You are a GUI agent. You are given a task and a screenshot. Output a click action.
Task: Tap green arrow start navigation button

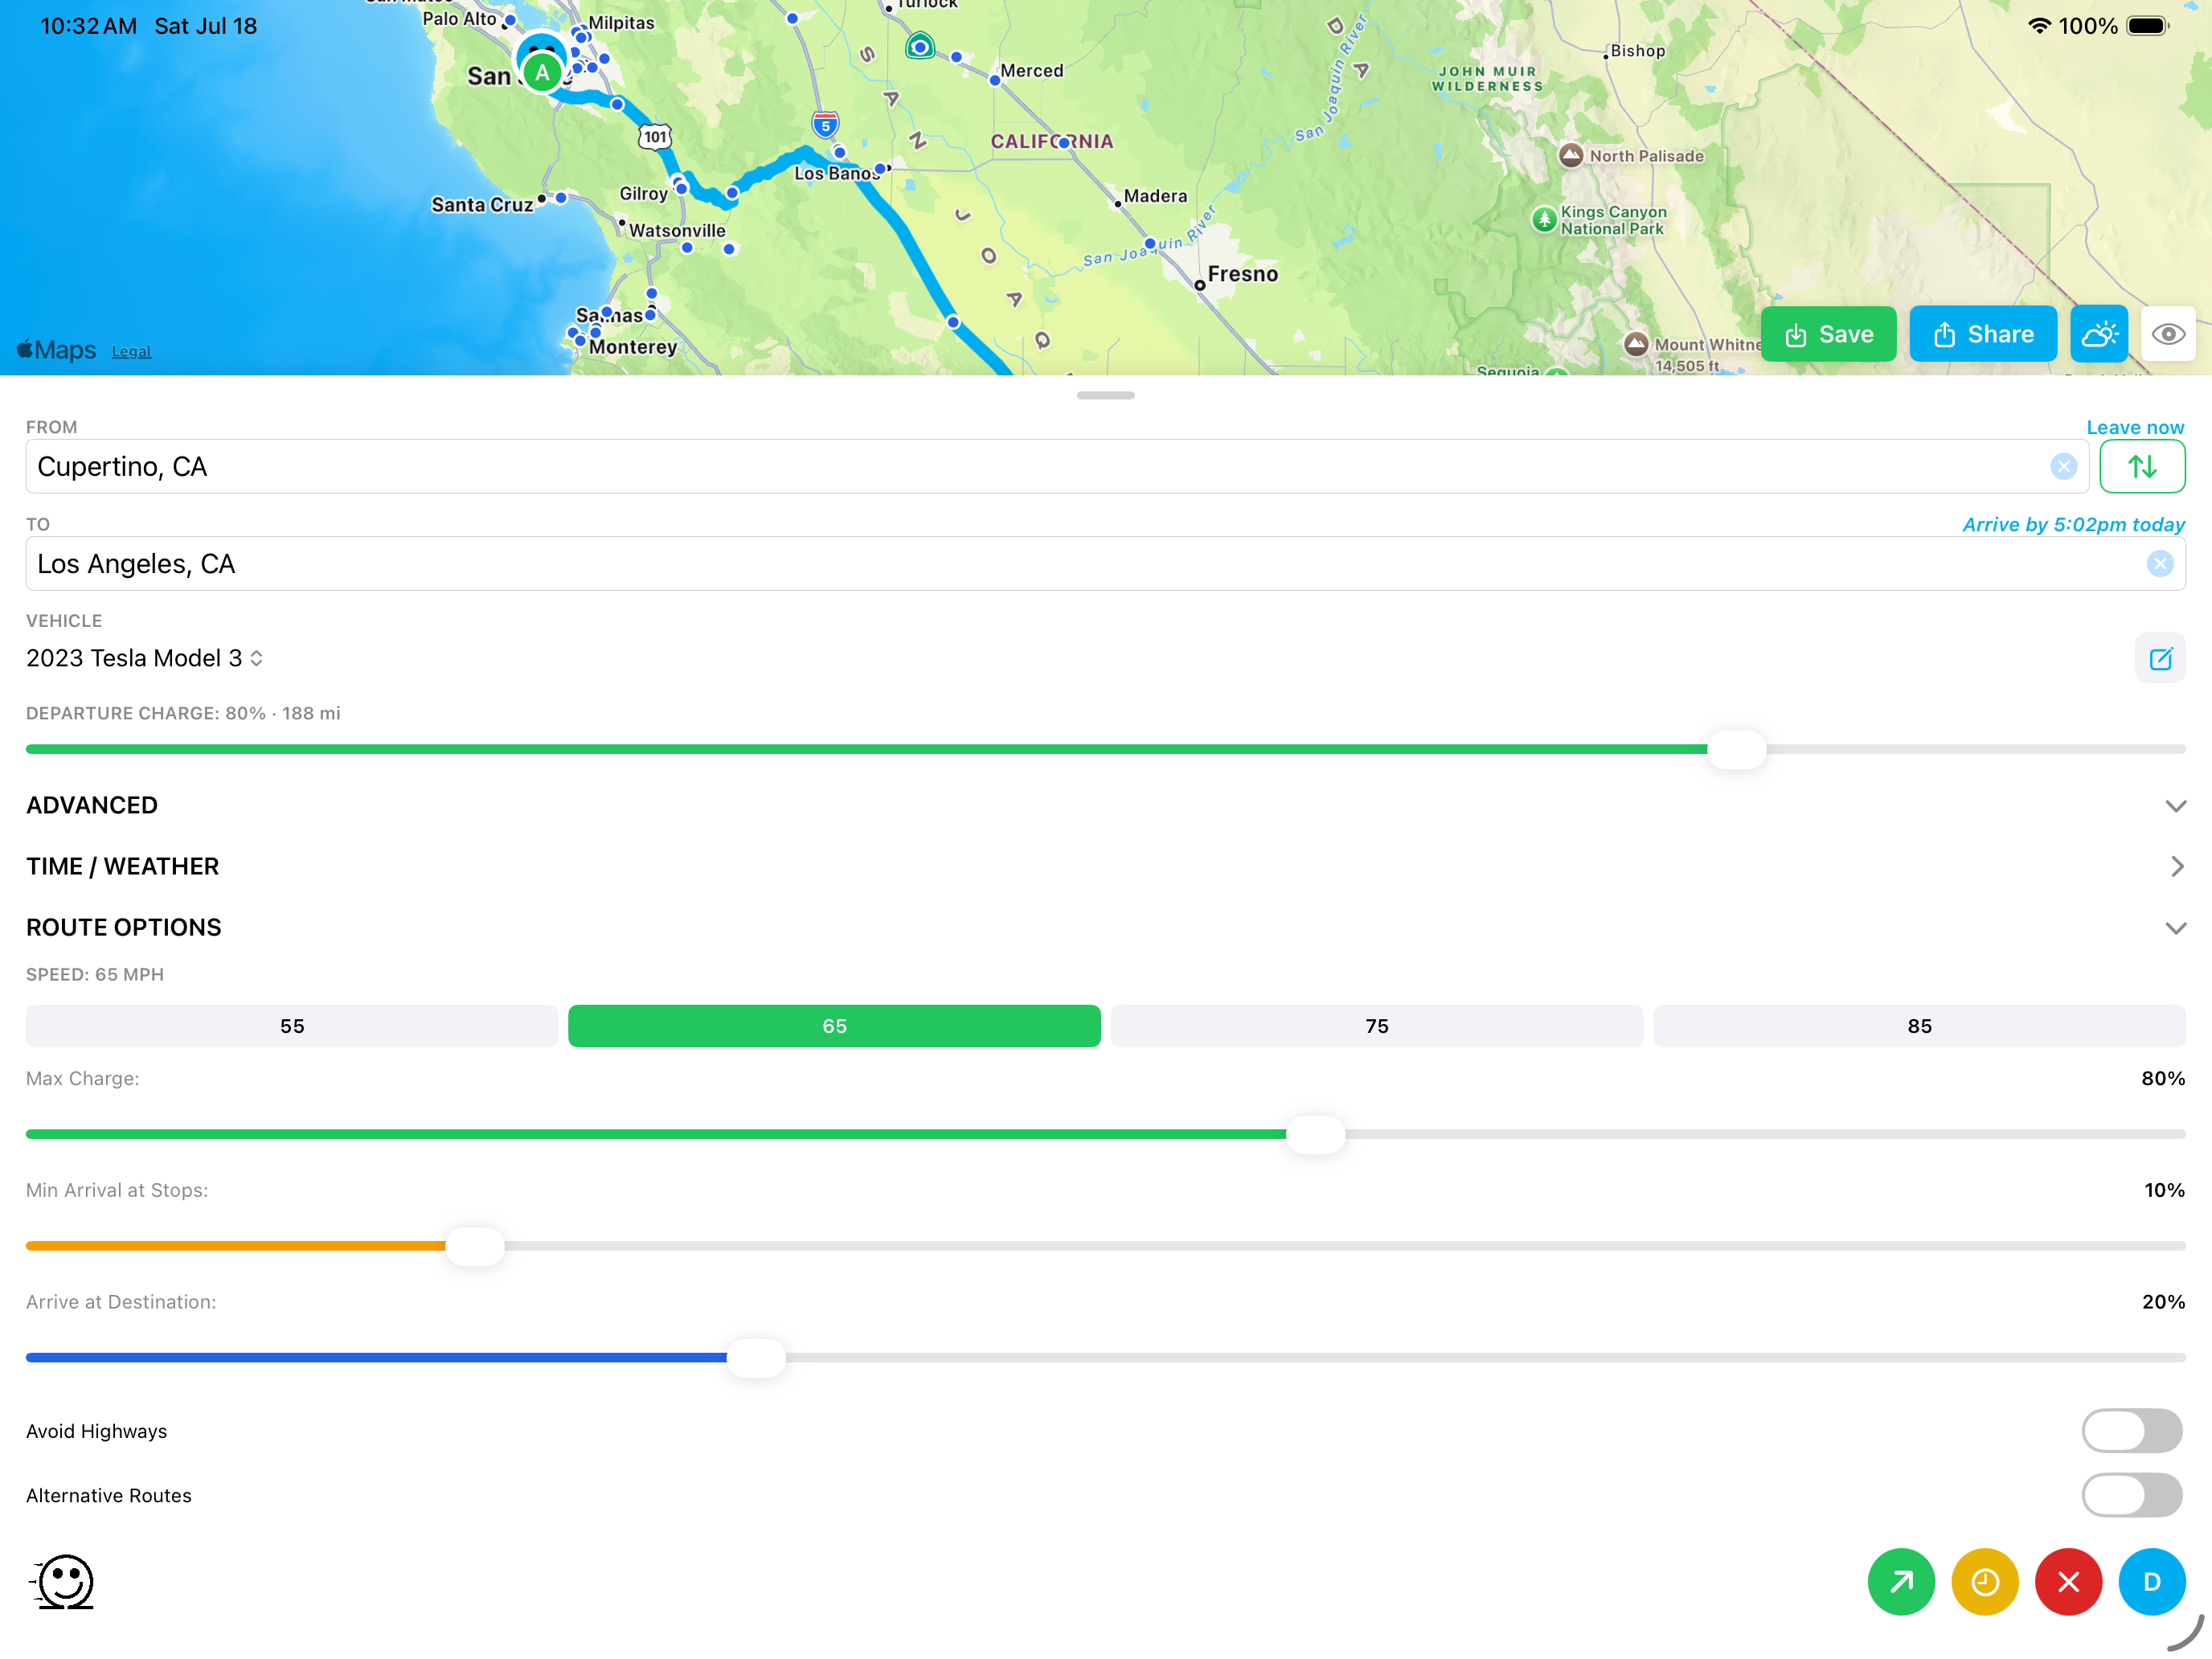1901,1581
